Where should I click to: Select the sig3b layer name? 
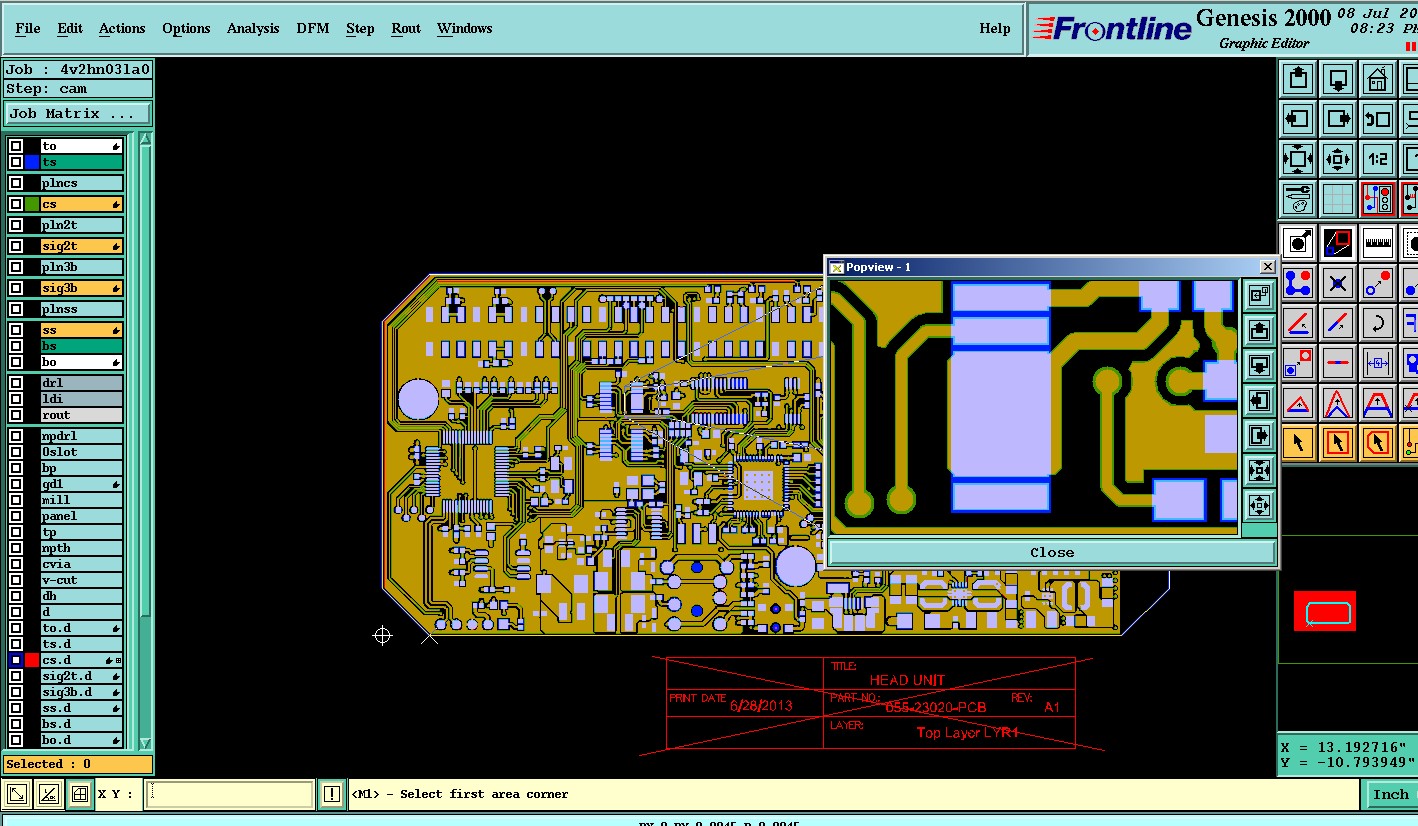pyautogui.click(x=81, y=288)
